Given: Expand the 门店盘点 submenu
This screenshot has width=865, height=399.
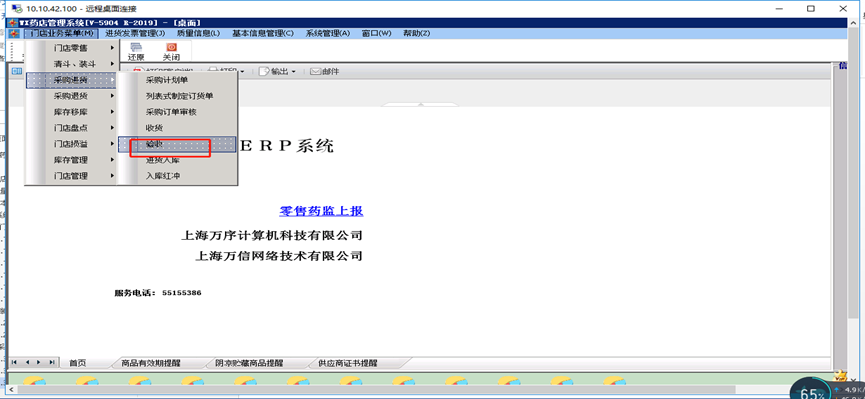Looking at the screenshot, I should coord(72,128).
